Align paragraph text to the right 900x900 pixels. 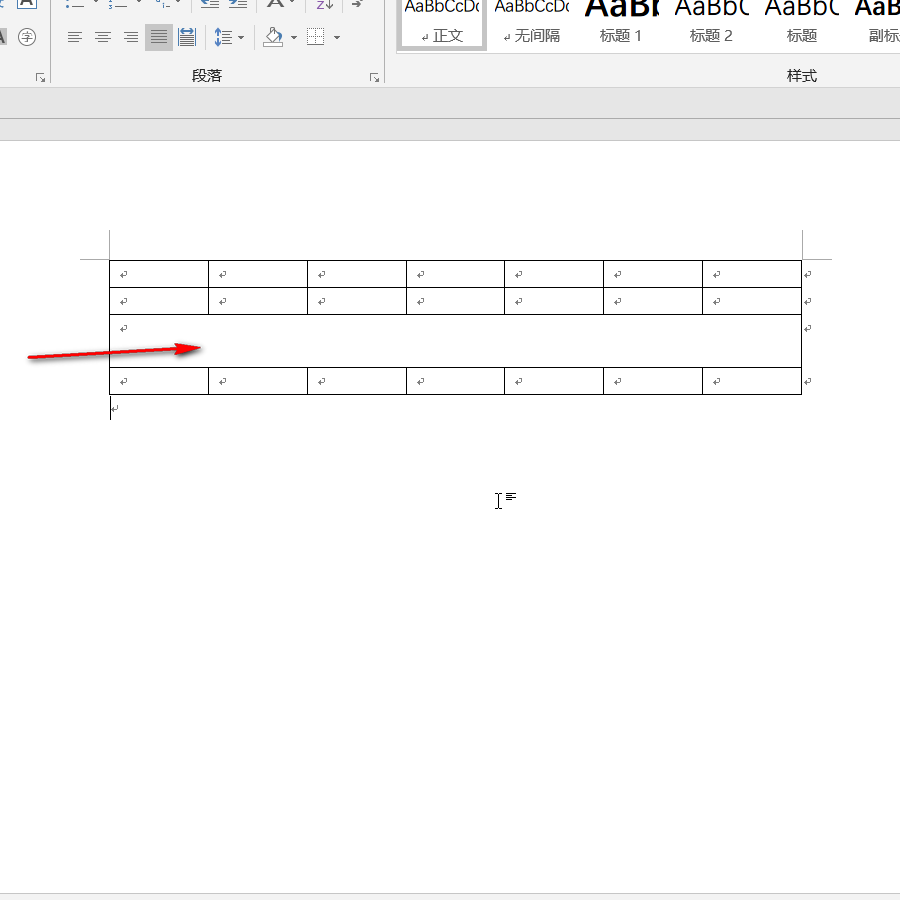131,38
